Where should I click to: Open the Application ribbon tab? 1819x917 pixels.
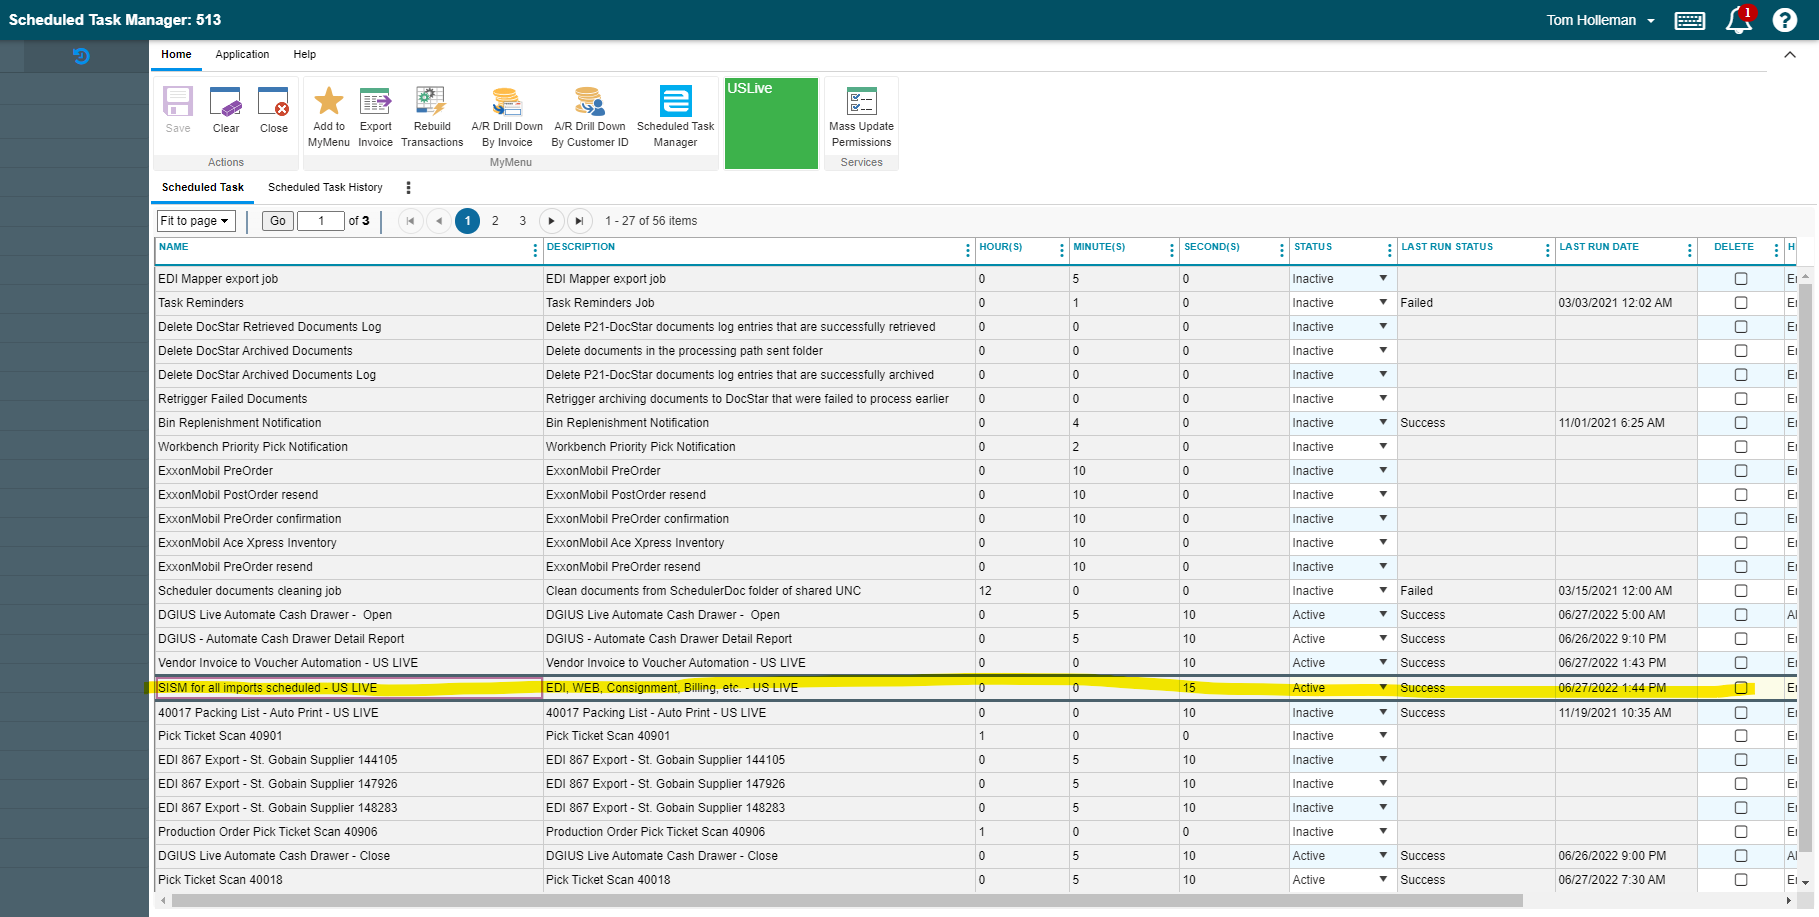point(242,55)
